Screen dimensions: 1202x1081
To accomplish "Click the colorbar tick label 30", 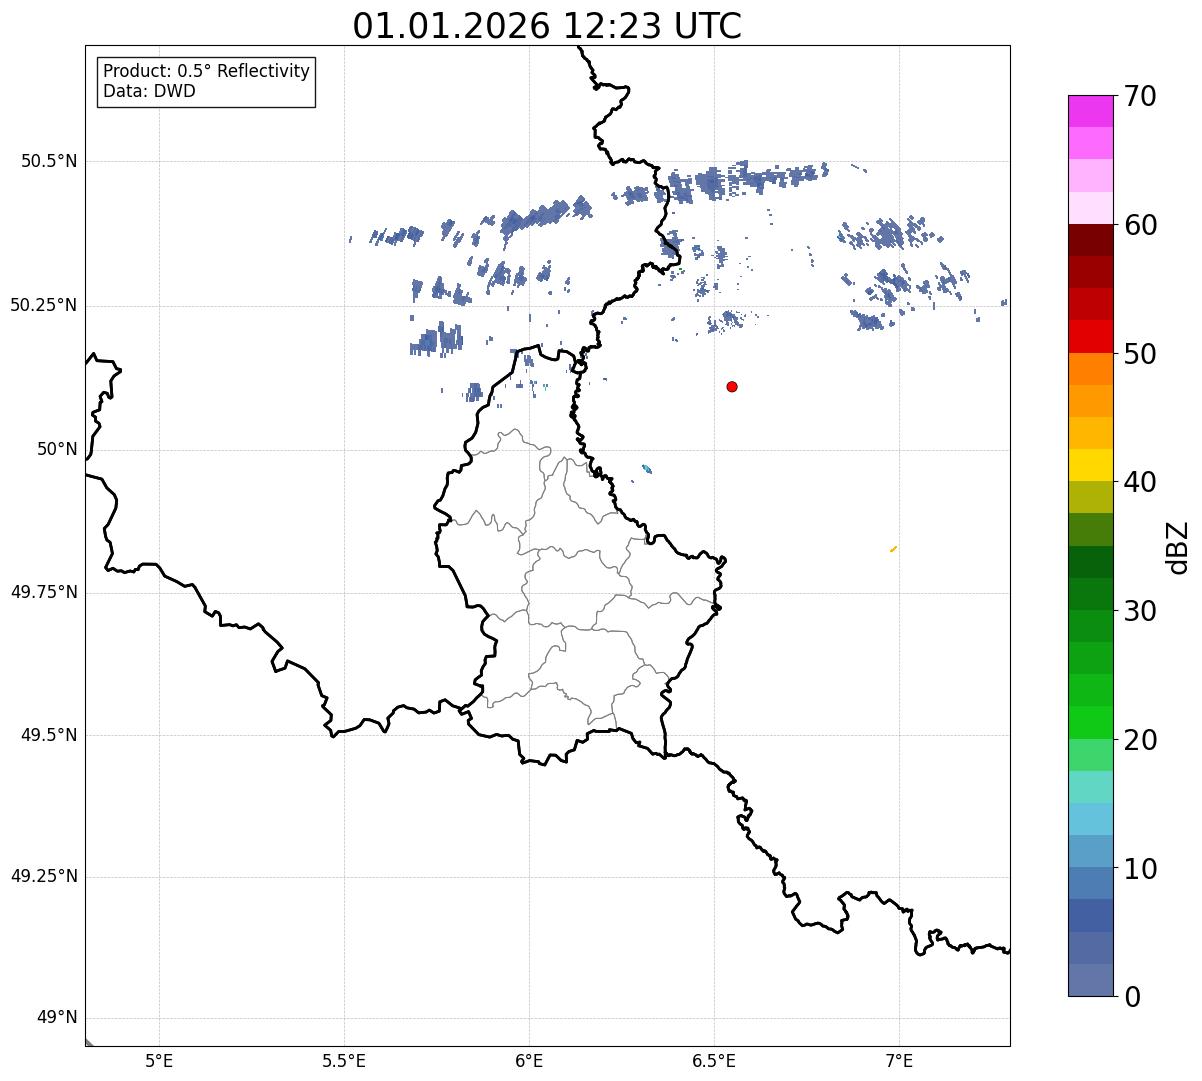I will (x=1139, y=611).
